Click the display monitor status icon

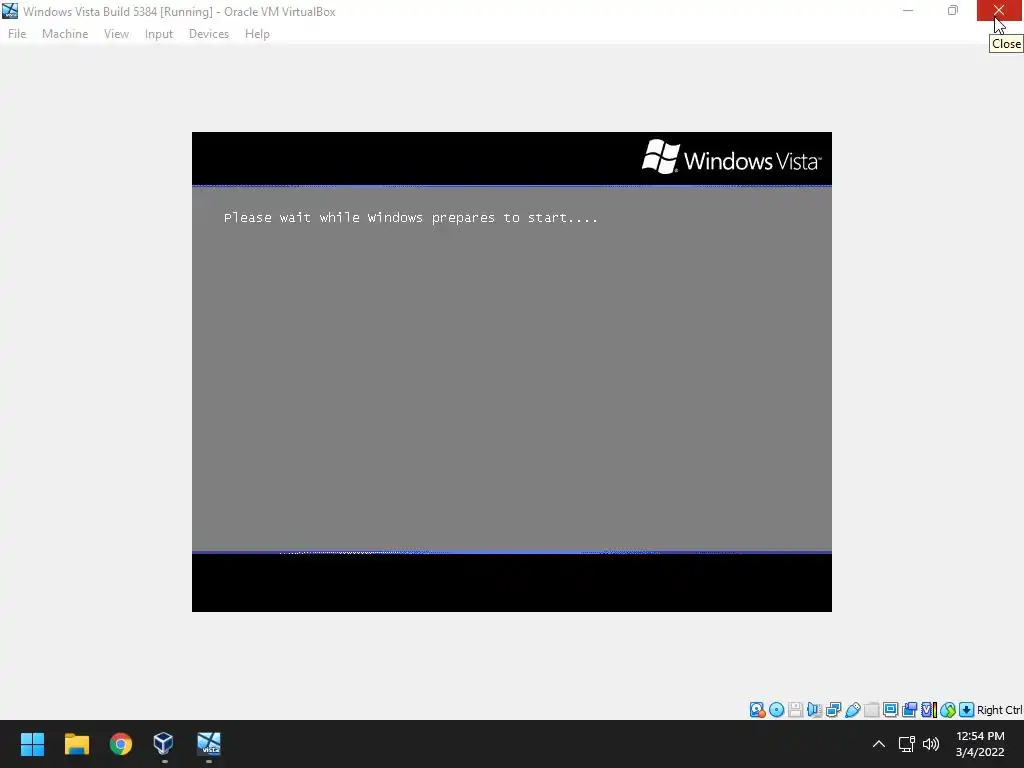click(890, 710)
